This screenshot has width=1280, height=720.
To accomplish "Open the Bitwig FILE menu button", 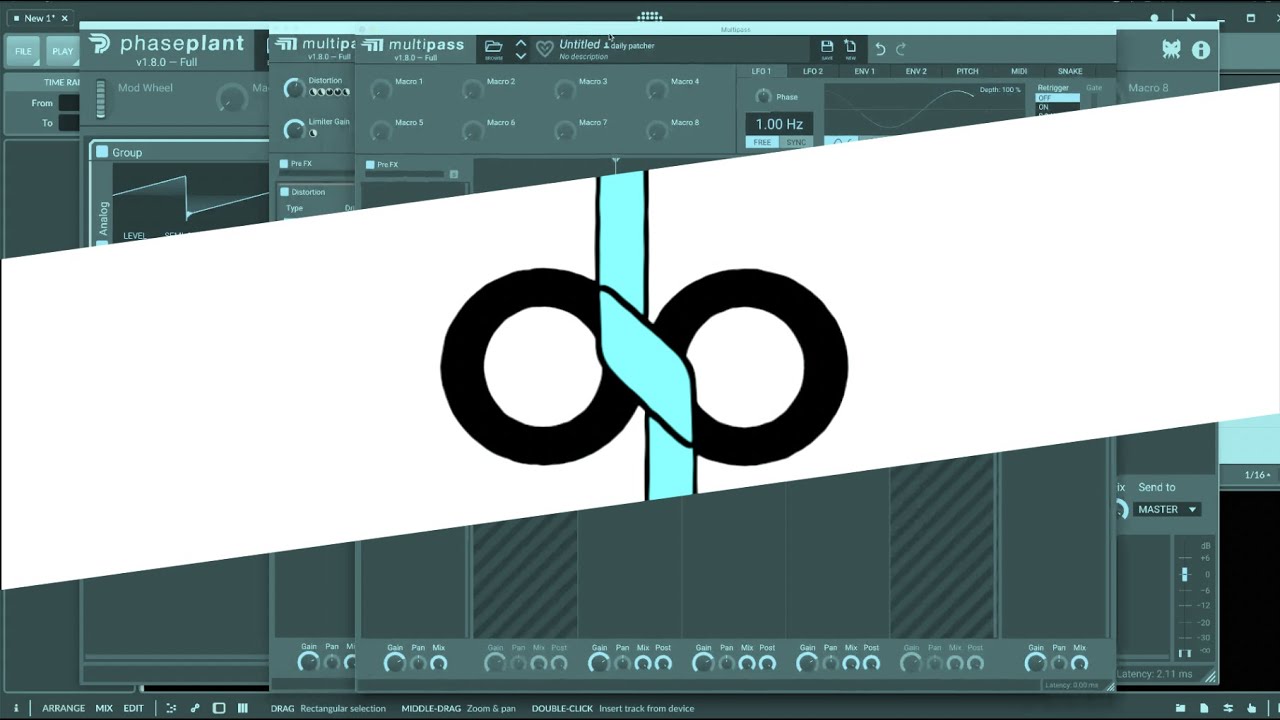I will click(23, 51).
